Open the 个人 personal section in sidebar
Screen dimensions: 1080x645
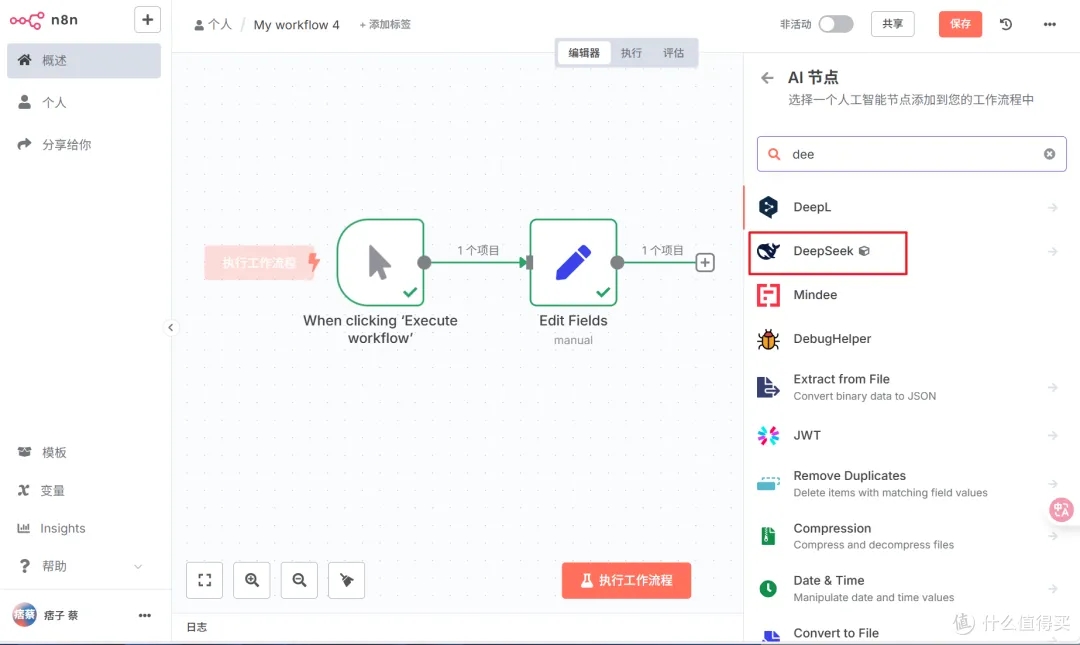pyautogui.click(x=84, y=103)
